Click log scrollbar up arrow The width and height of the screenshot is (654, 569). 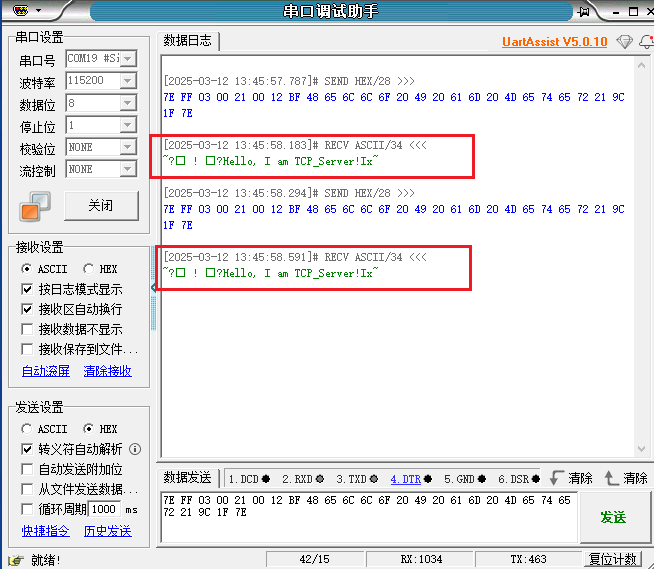(641, 65)
